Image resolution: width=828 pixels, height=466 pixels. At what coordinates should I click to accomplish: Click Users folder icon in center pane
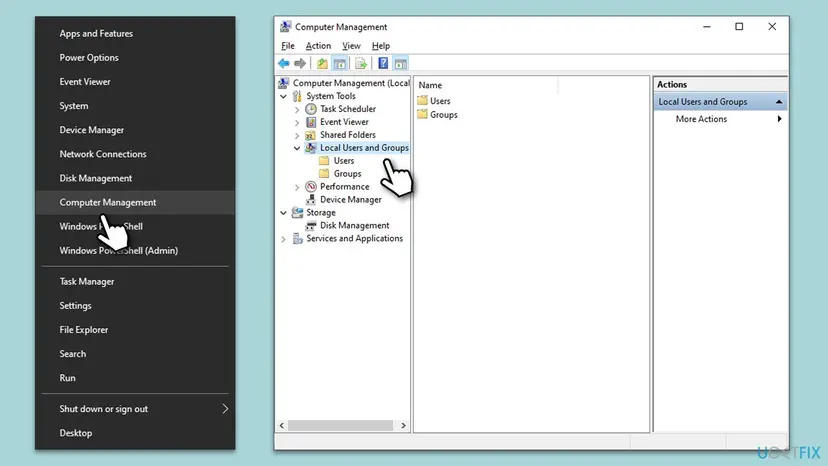click(x=422, y=100)
